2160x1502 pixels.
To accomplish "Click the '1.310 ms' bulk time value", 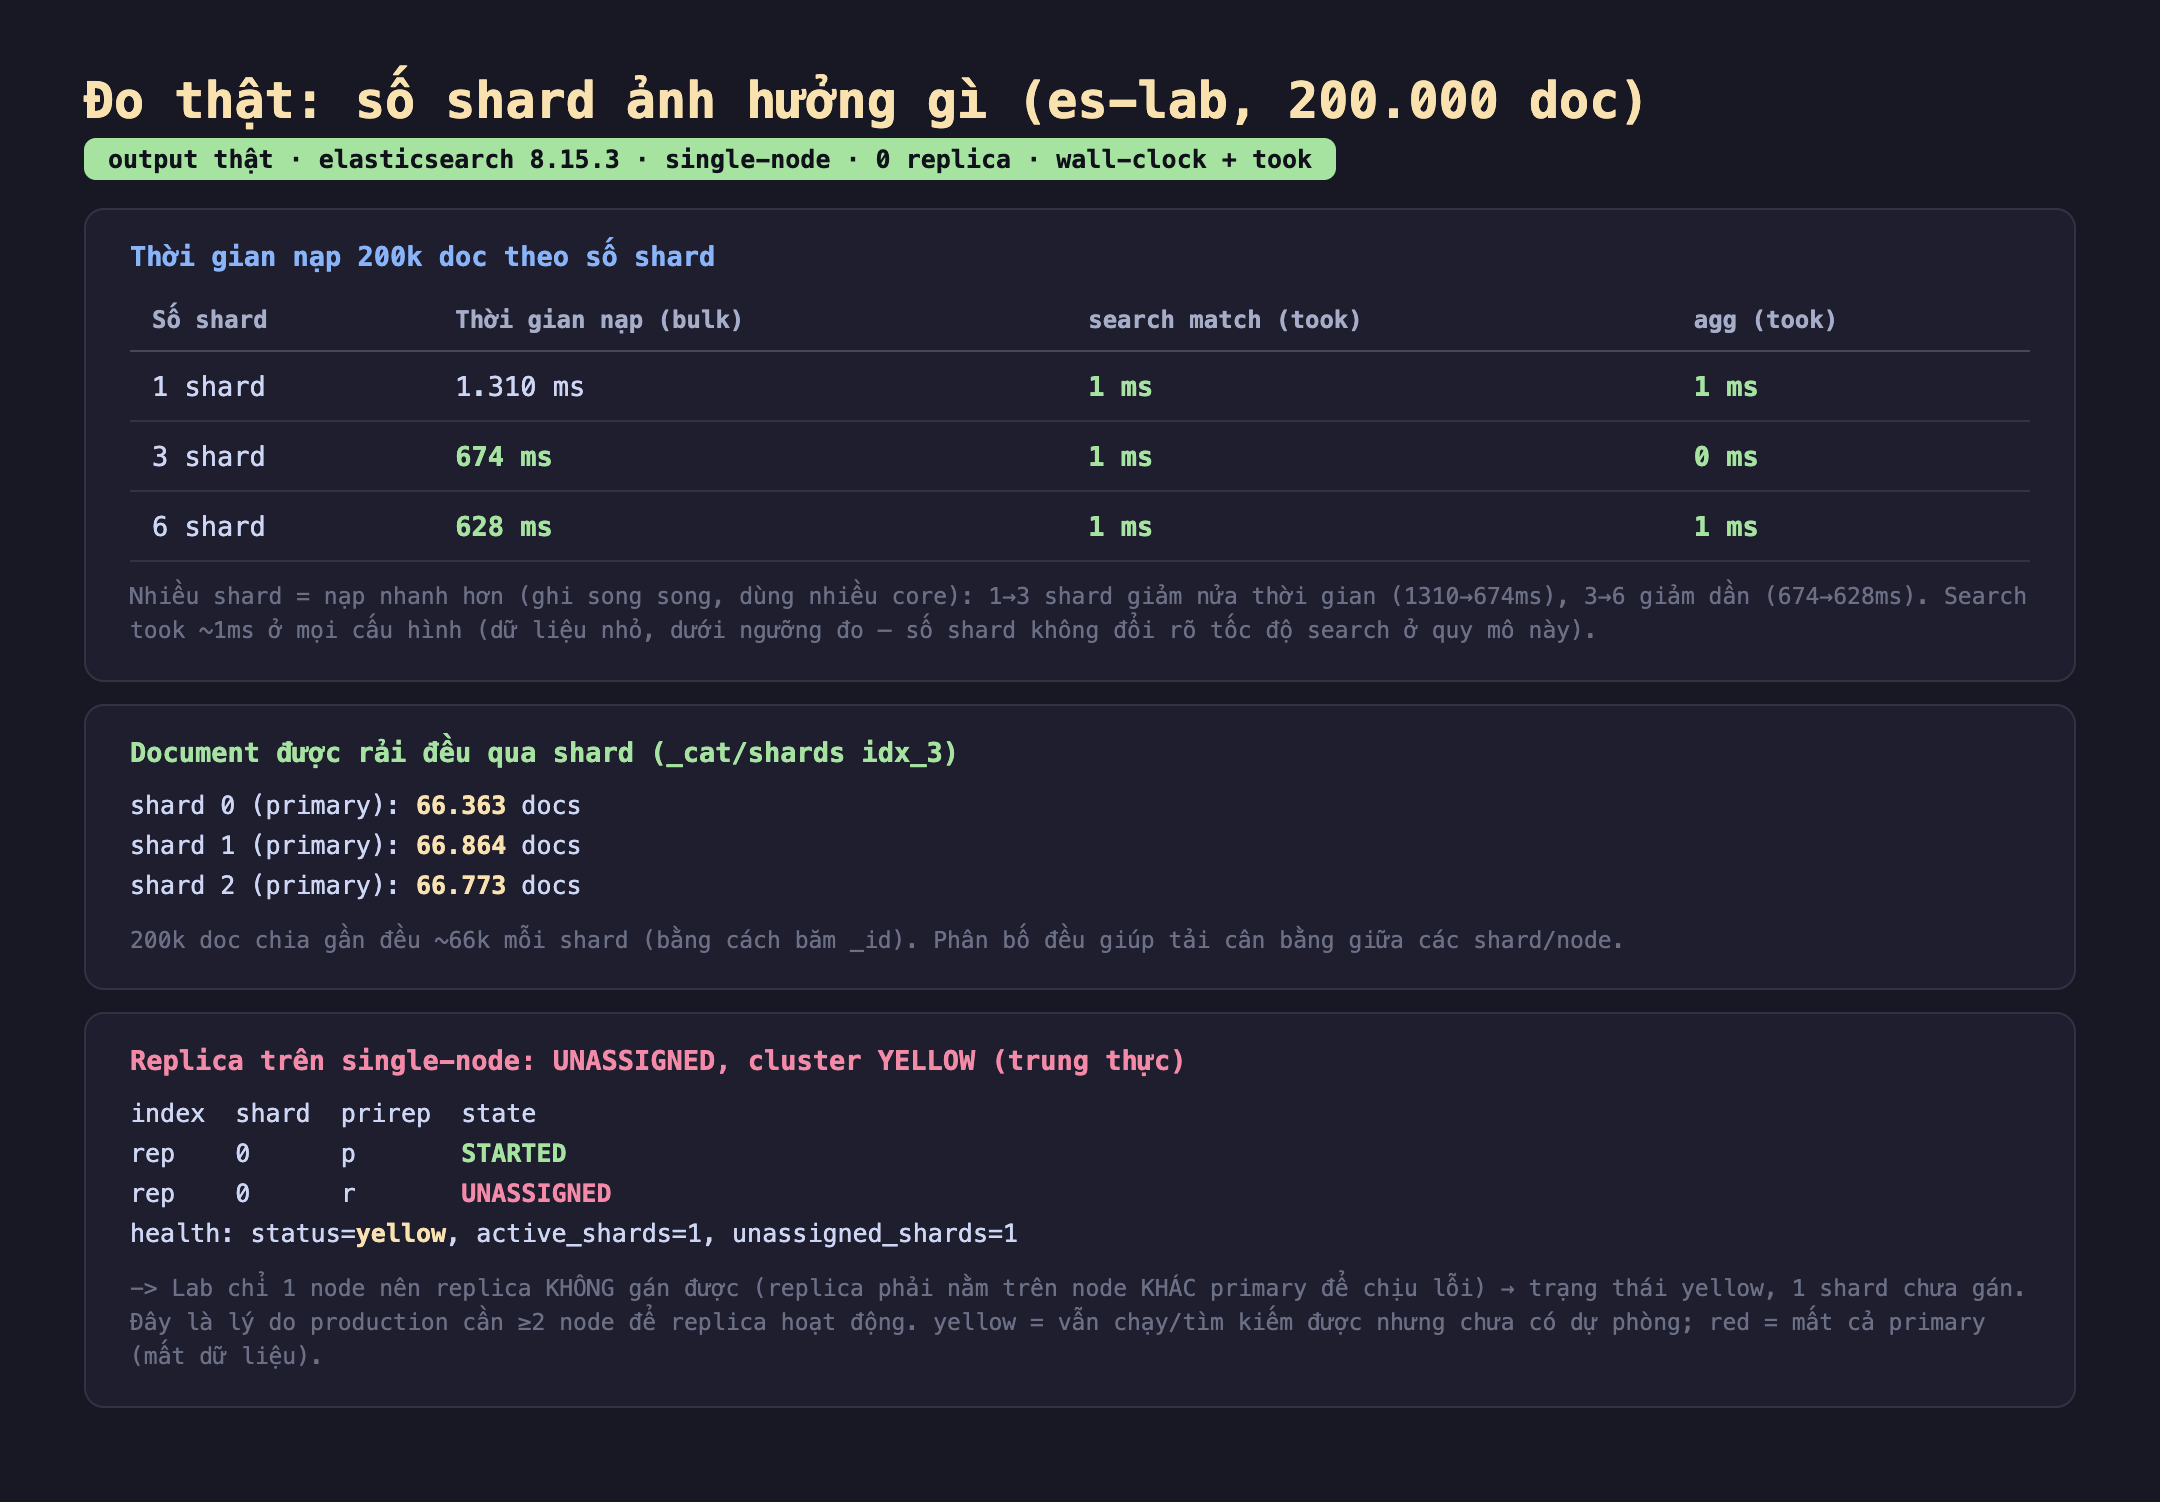I will [519, 386].
